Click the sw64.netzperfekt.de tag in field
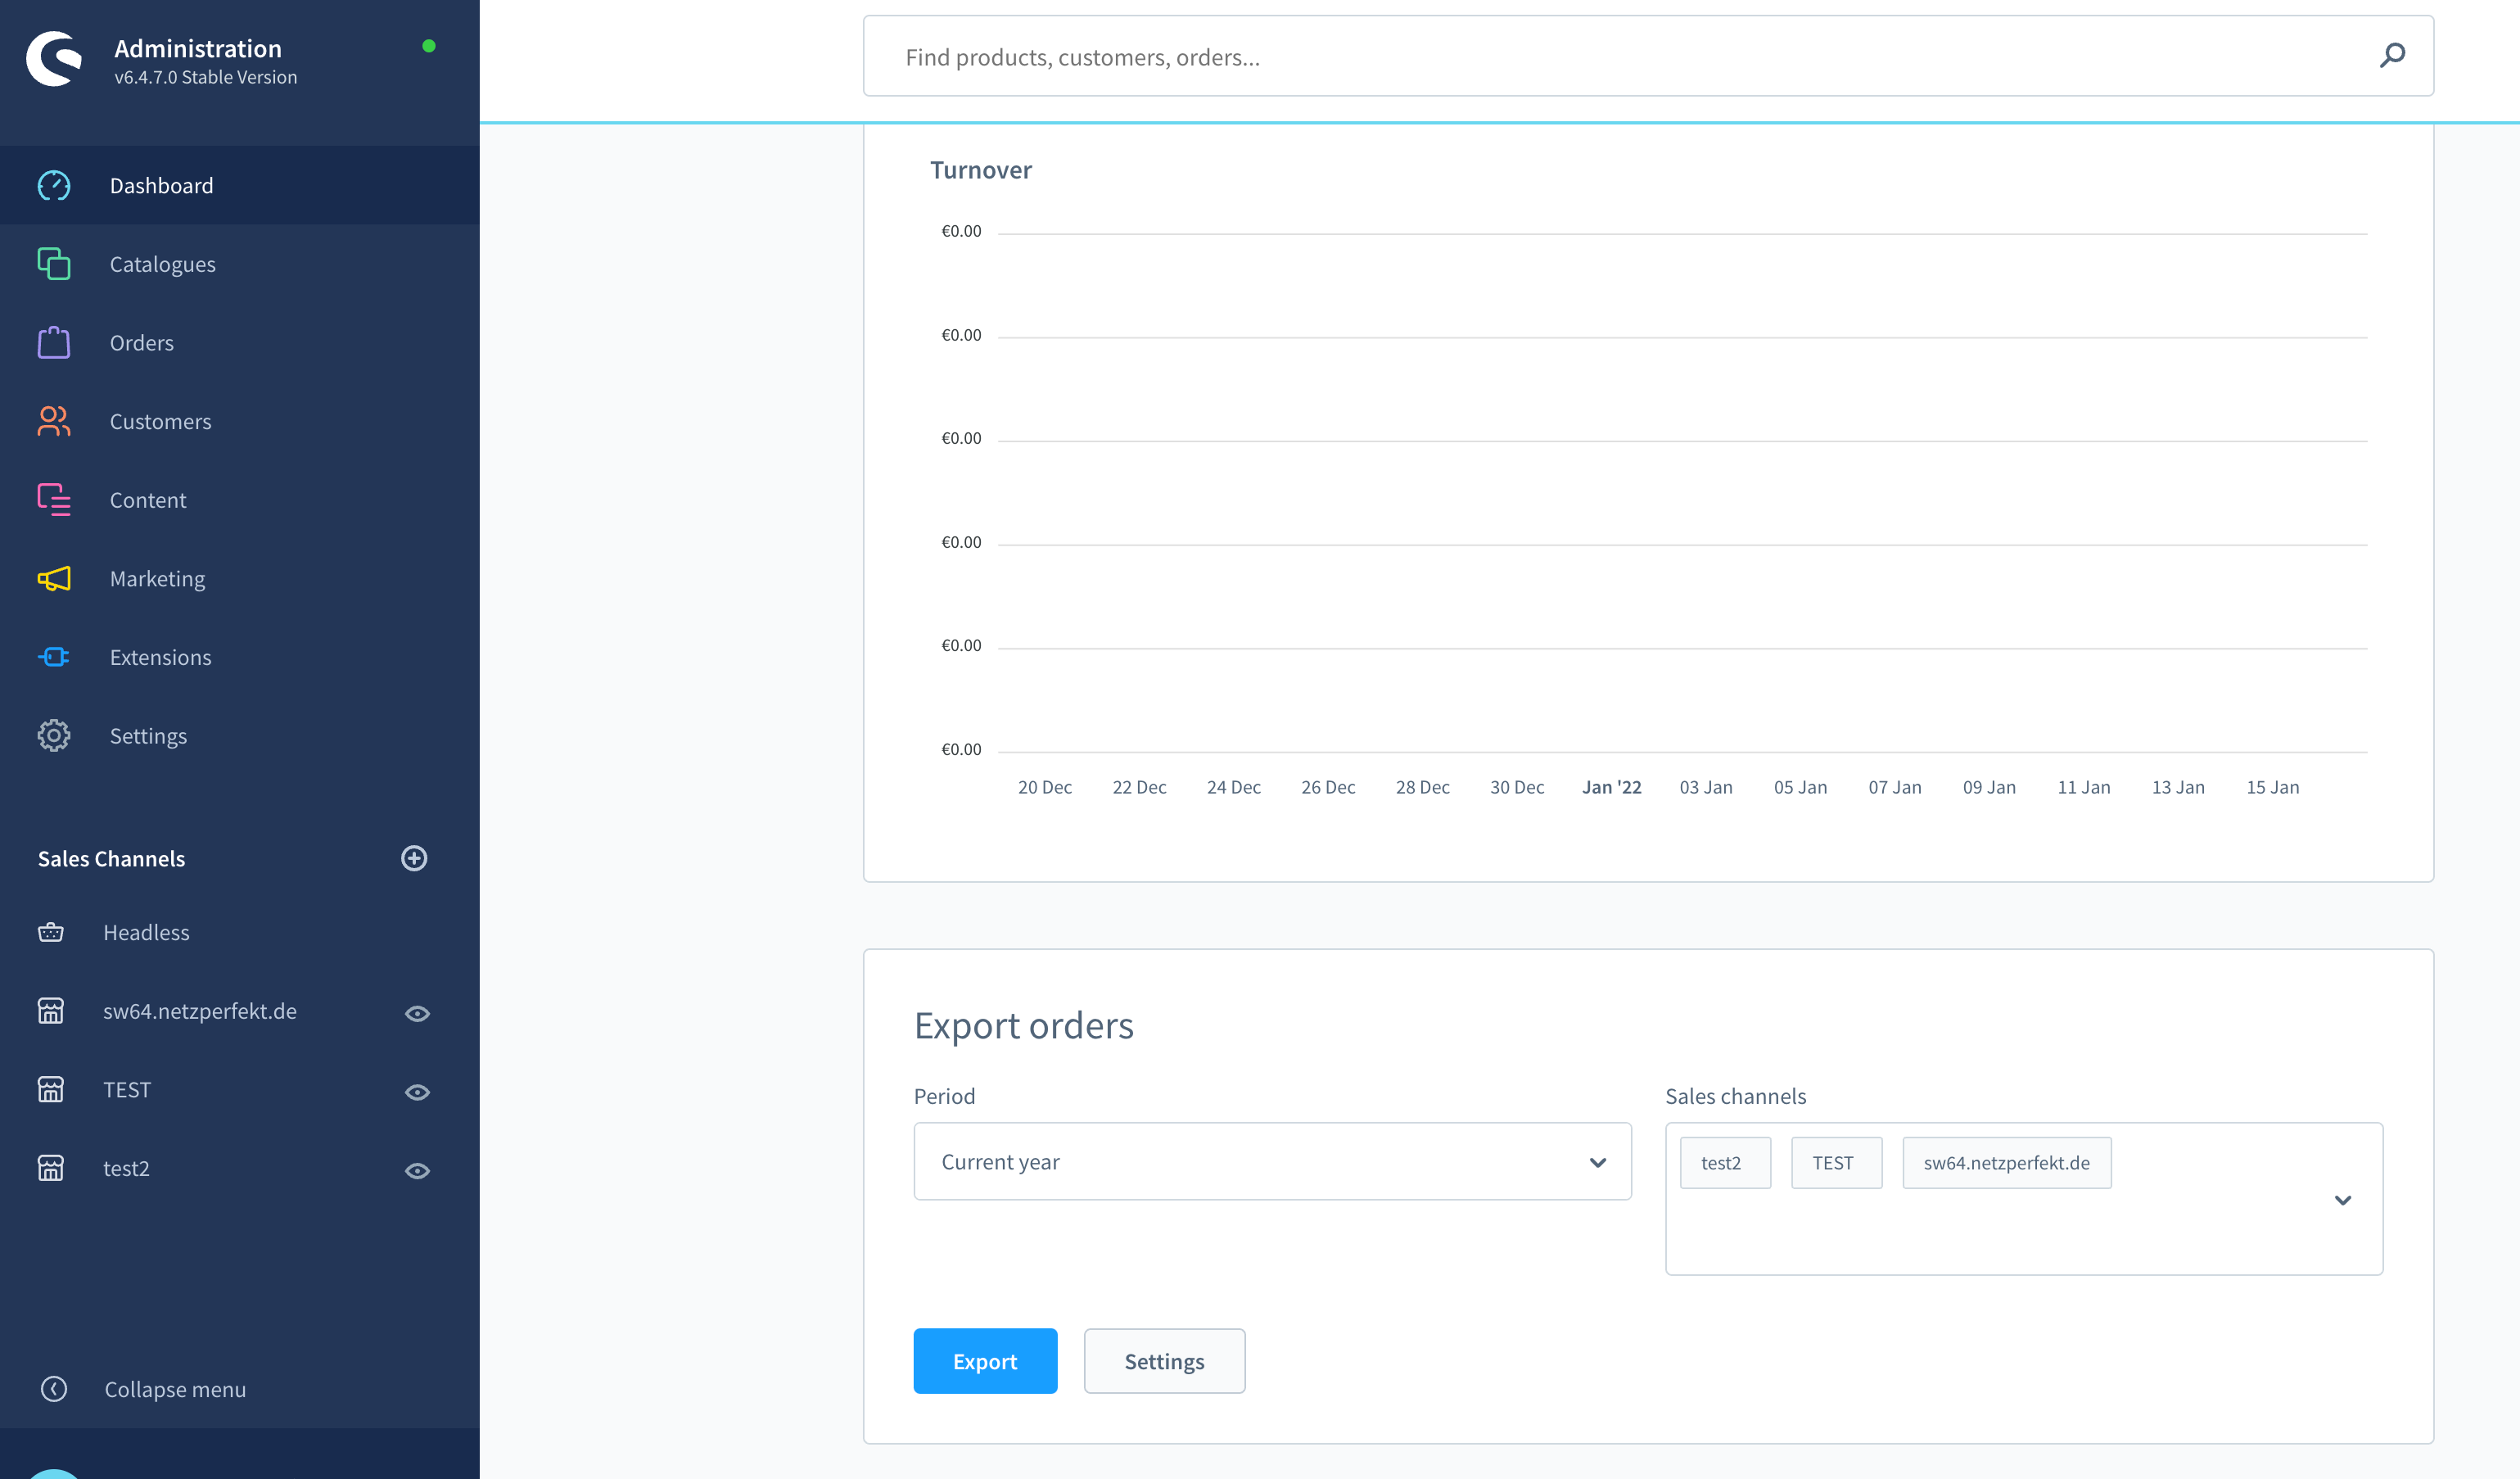Image resolution: width=2520 pixels, height=1479 pixels. pos(2006,1163)
